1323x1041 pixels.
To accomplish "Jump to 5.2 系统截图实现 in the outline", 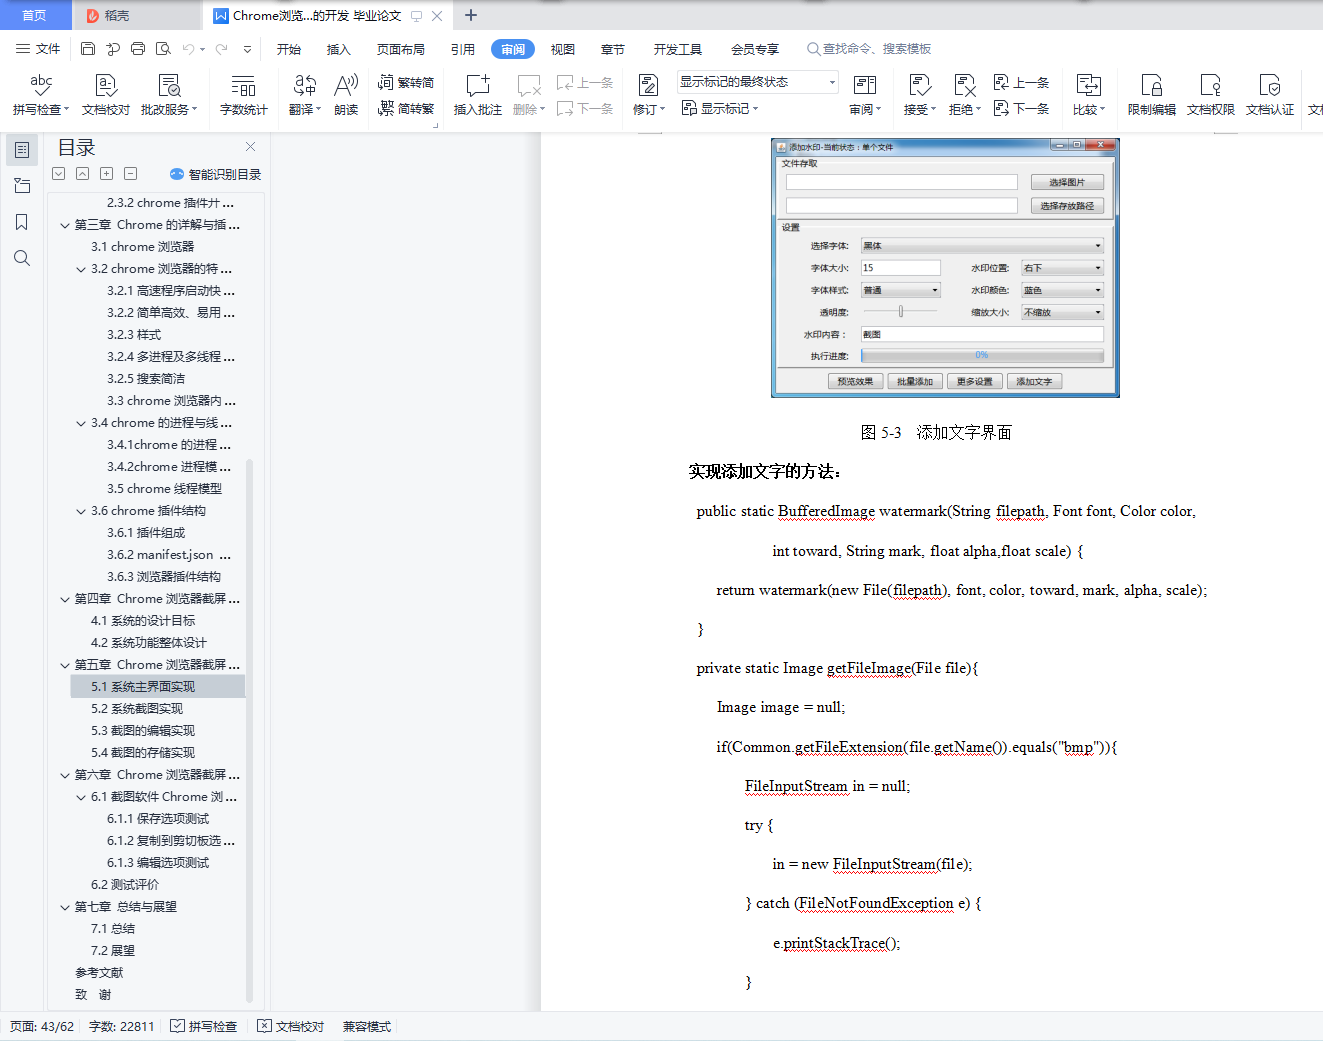I will tap(137, 709).
